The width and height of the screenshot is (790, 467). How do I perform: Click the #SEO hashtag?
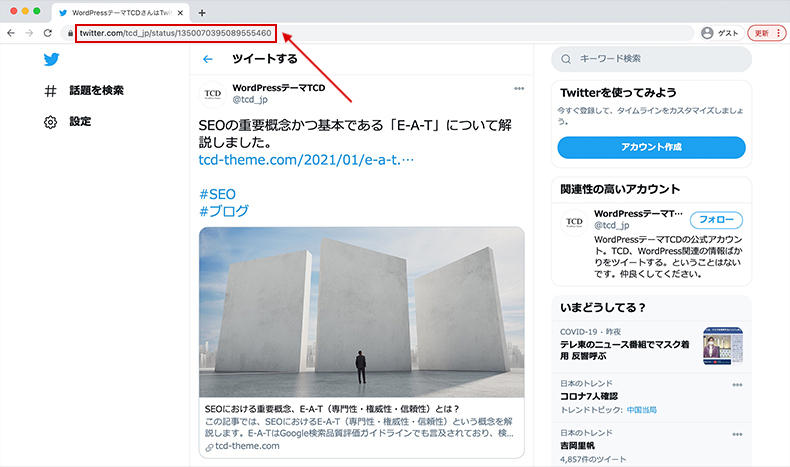tap(217, 194)
